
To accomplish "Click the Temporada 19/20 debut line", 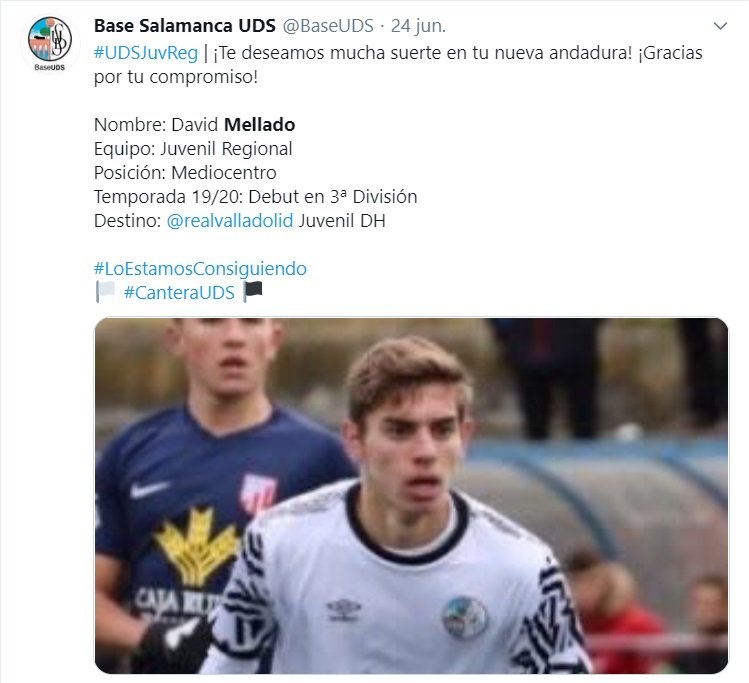I will (x=256, y=197).
